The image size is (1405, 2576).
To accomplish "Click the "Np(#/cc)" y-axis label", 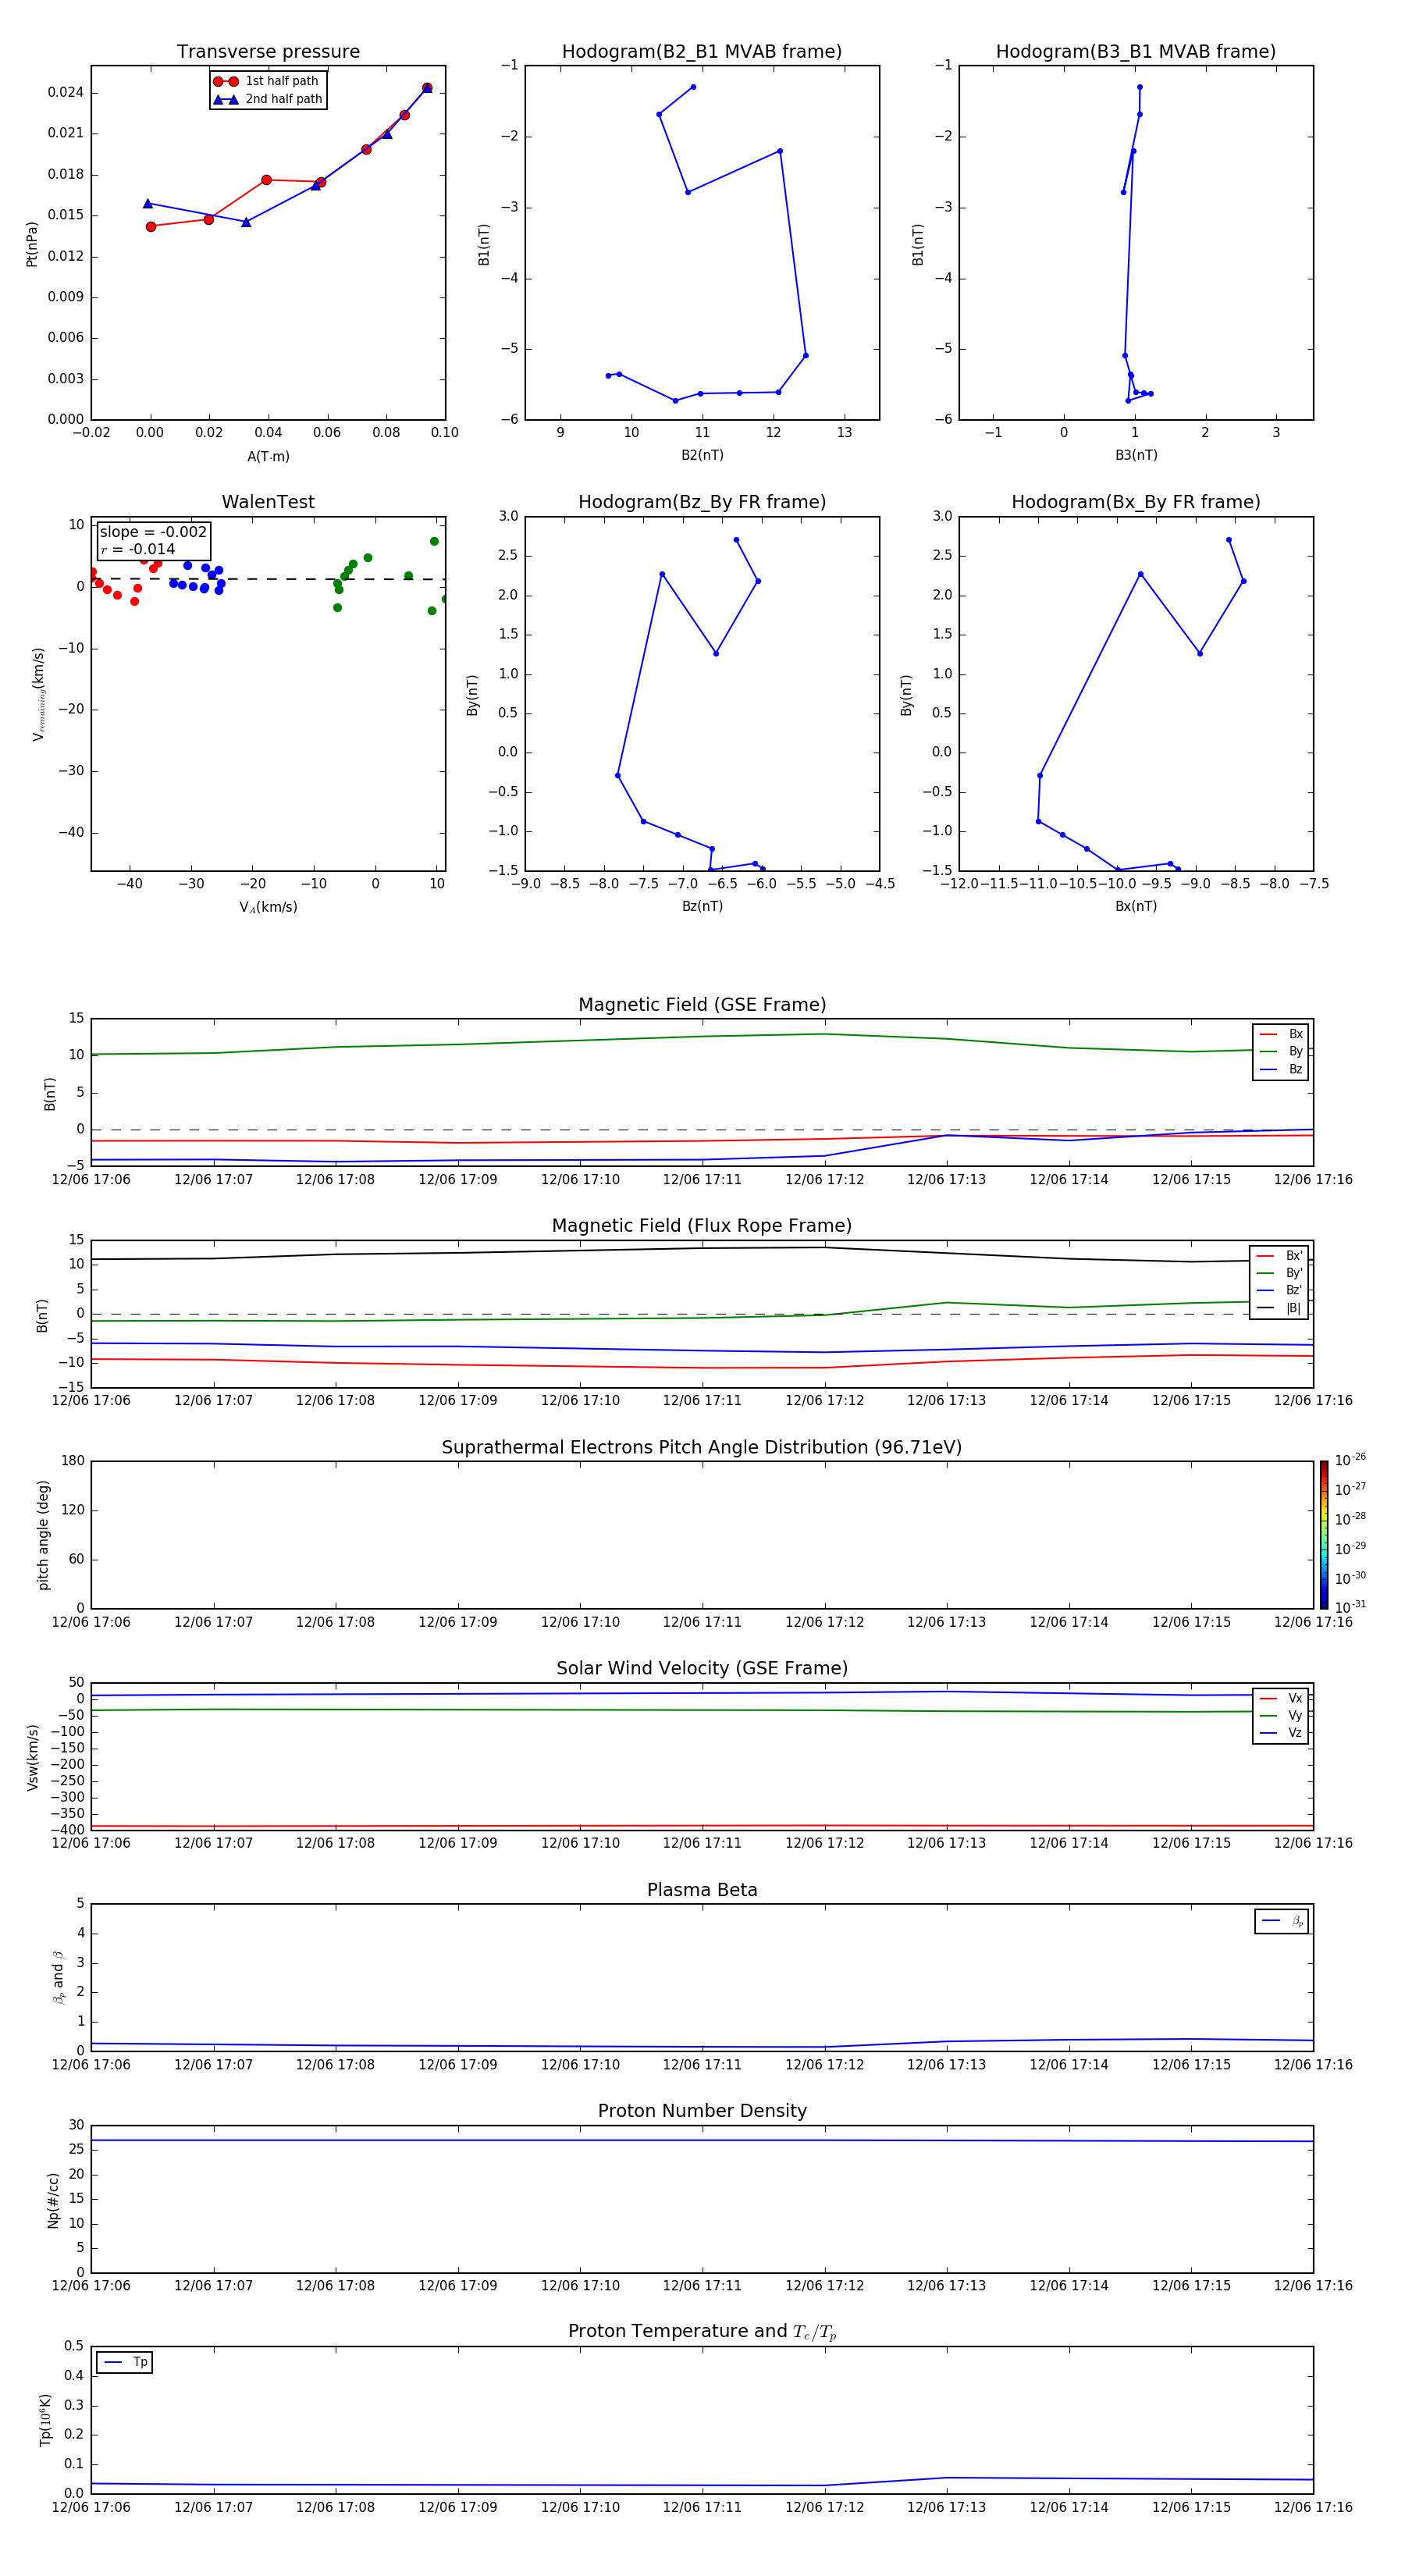I will (53, 2200).
